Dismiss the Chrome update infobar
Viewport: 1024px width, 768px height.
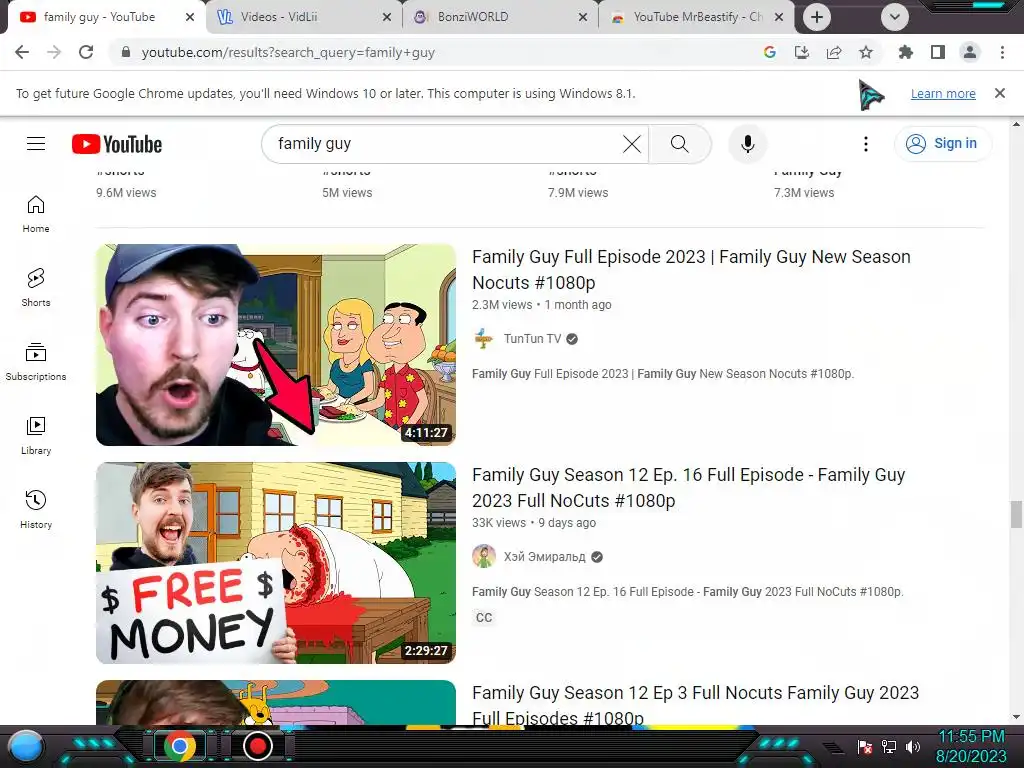coord(1000,93)
